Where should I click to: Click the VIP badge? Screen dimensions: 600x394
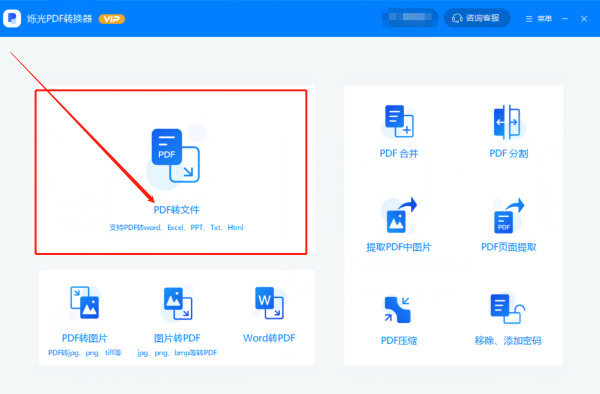coord(111,19)
